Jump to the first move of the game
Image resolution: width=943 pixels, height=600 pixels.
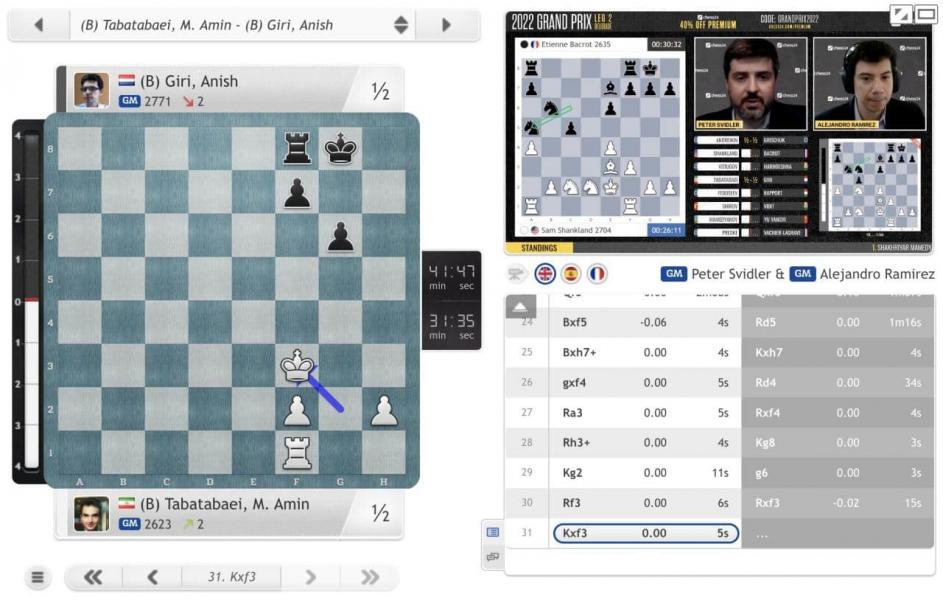click(93, 577)
